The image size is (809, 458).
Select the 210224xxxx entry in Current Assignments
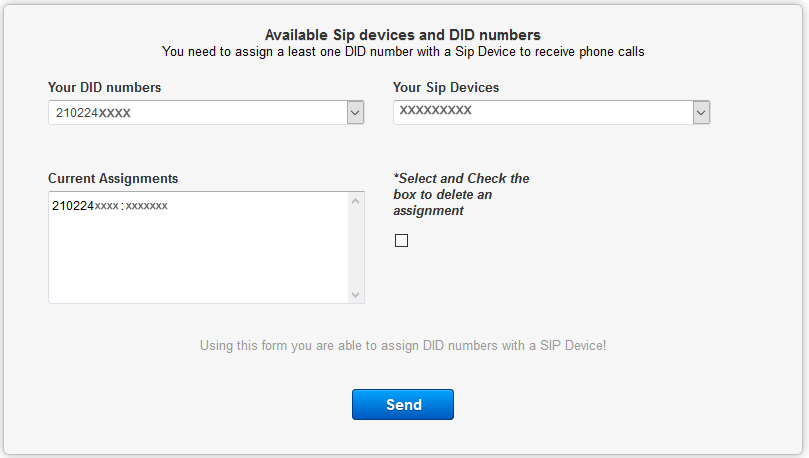[x=110, y=206]
